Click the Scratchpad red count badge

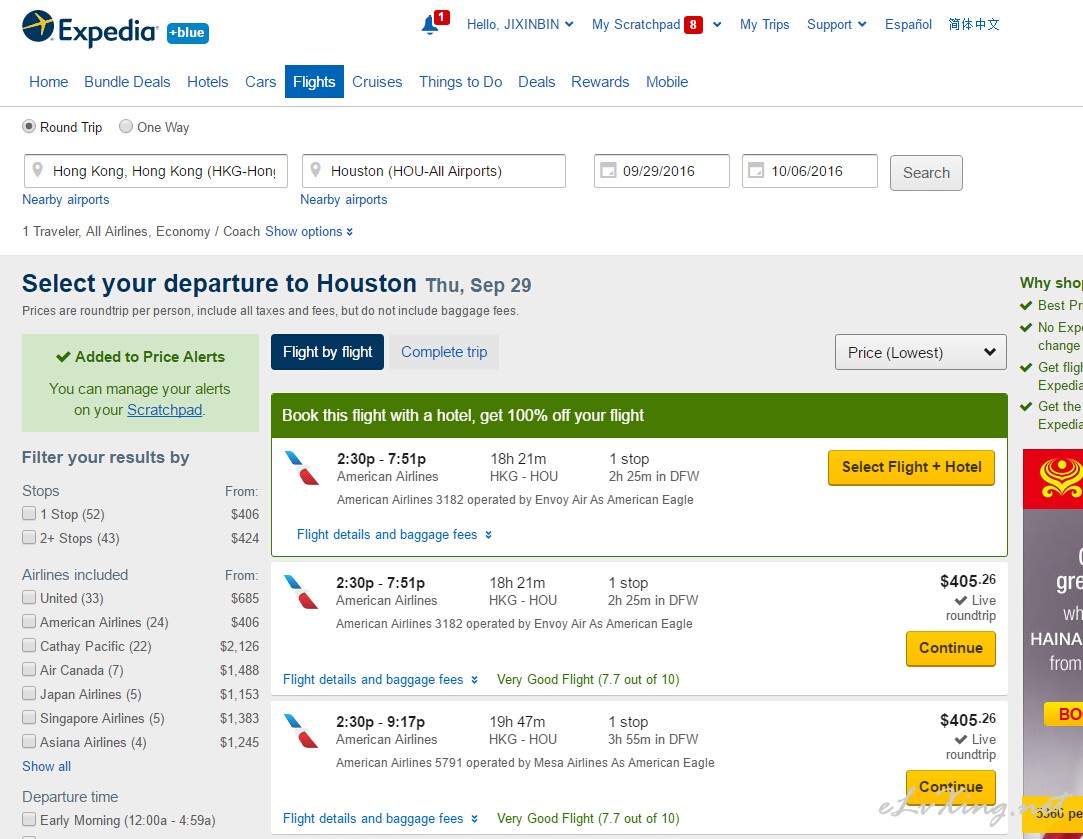(x=693, y=25)
